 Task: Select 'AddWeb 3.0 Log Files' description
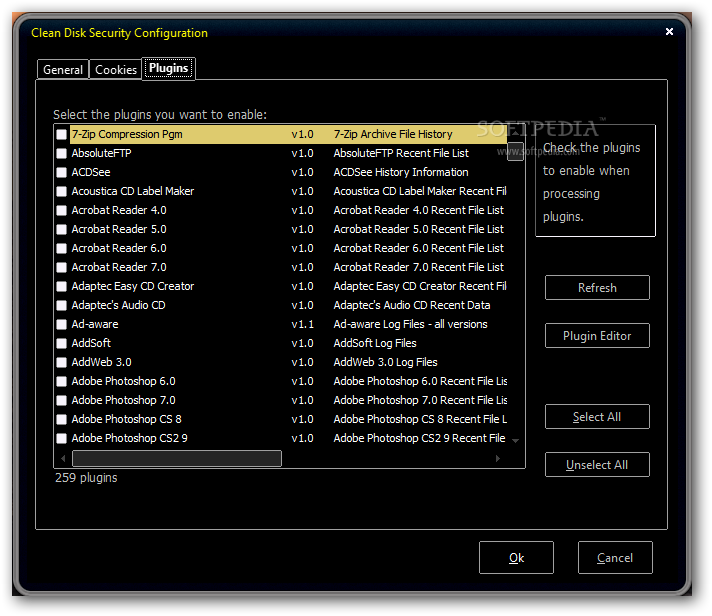tap(386, 363)
